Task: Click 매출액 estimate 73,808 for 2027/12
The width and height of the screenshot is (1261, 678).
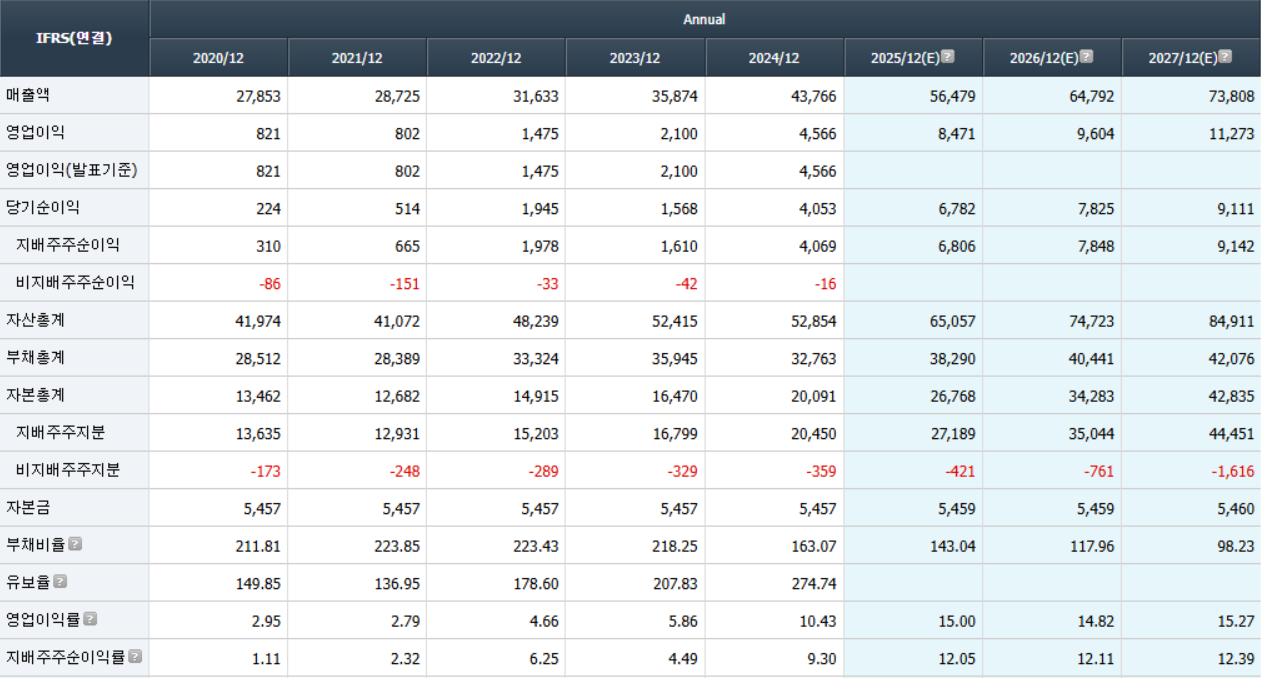Action: pos(1230,97)
